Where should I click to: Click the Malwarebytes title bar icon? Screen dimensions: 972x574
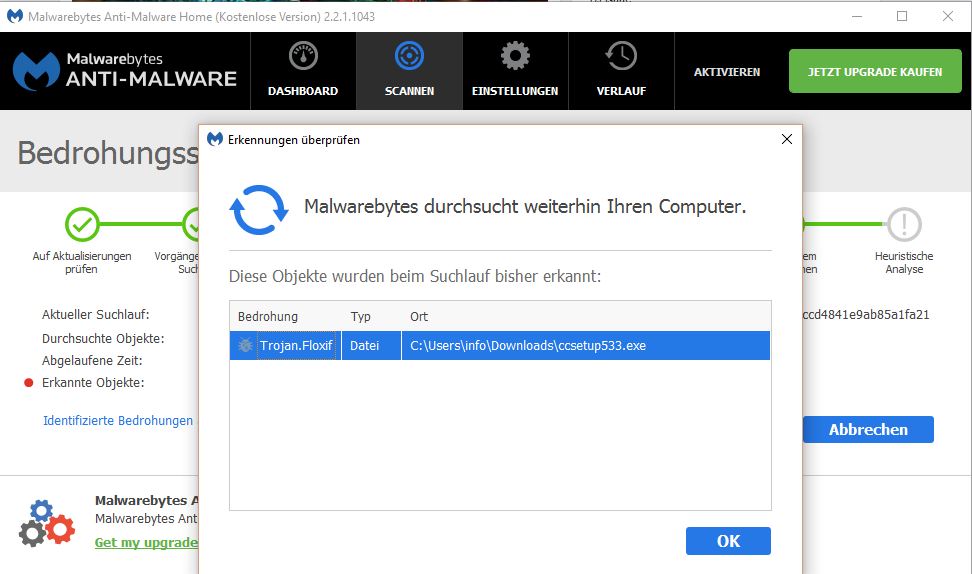15,16
